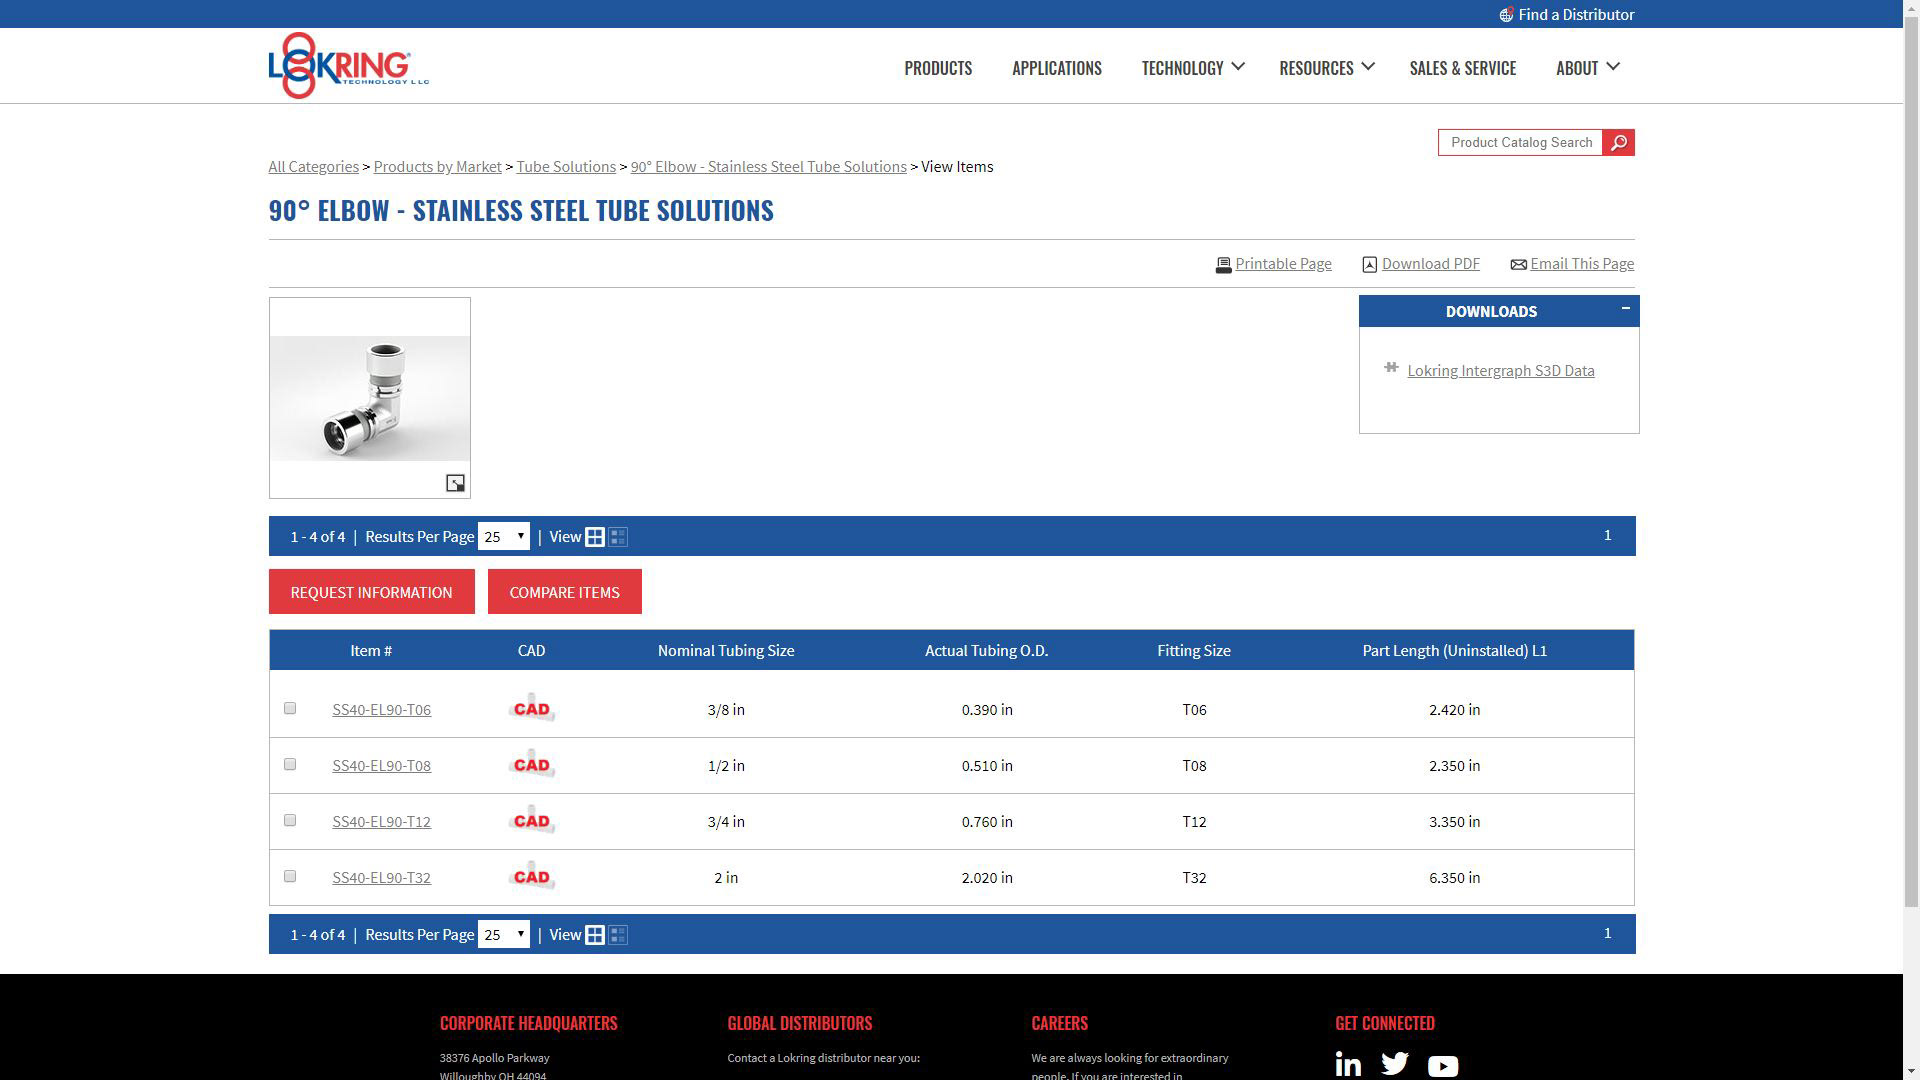Click the red search magnifier icon

[1618, 143]
